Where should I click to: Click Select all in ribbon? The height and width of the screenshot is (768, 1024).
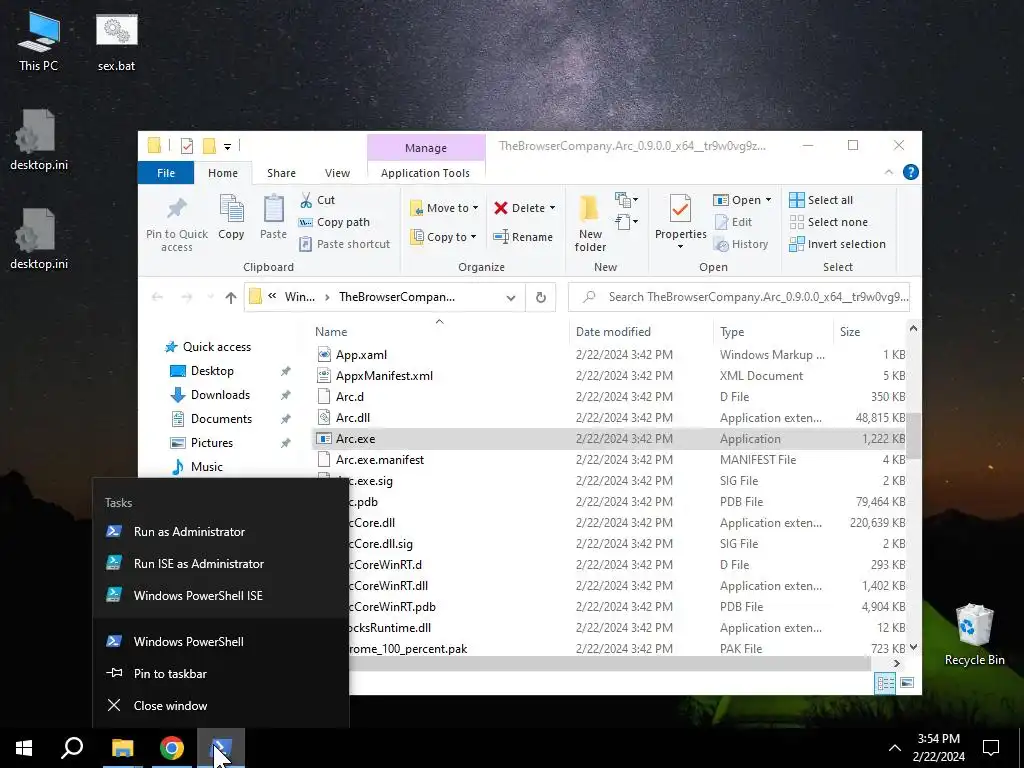(x=821, y=200)
